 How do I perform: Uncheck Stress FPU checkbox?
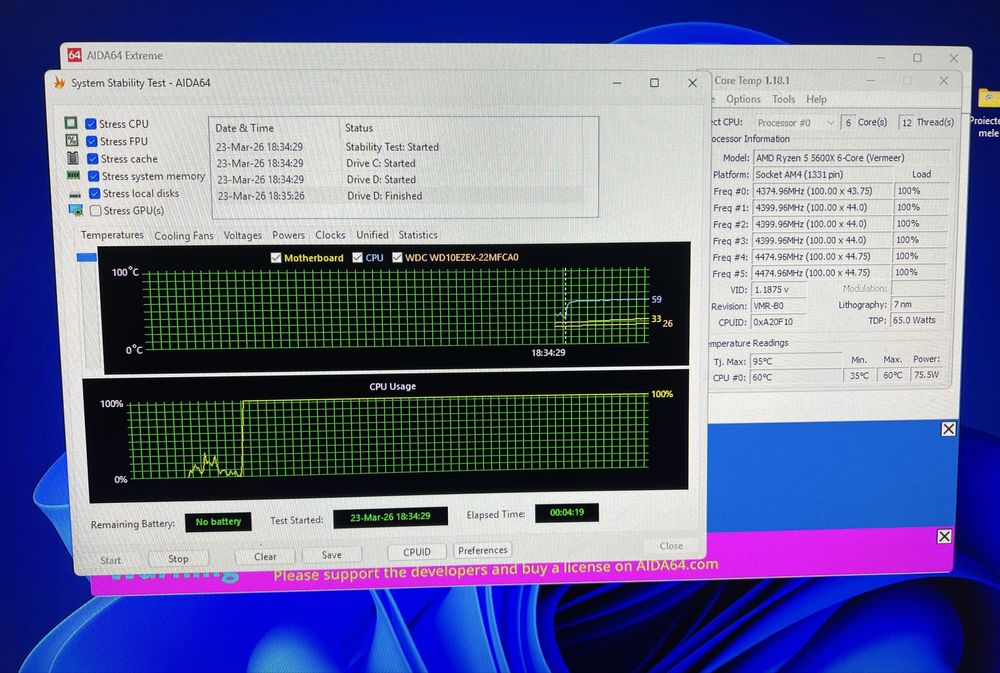(92, 141)
